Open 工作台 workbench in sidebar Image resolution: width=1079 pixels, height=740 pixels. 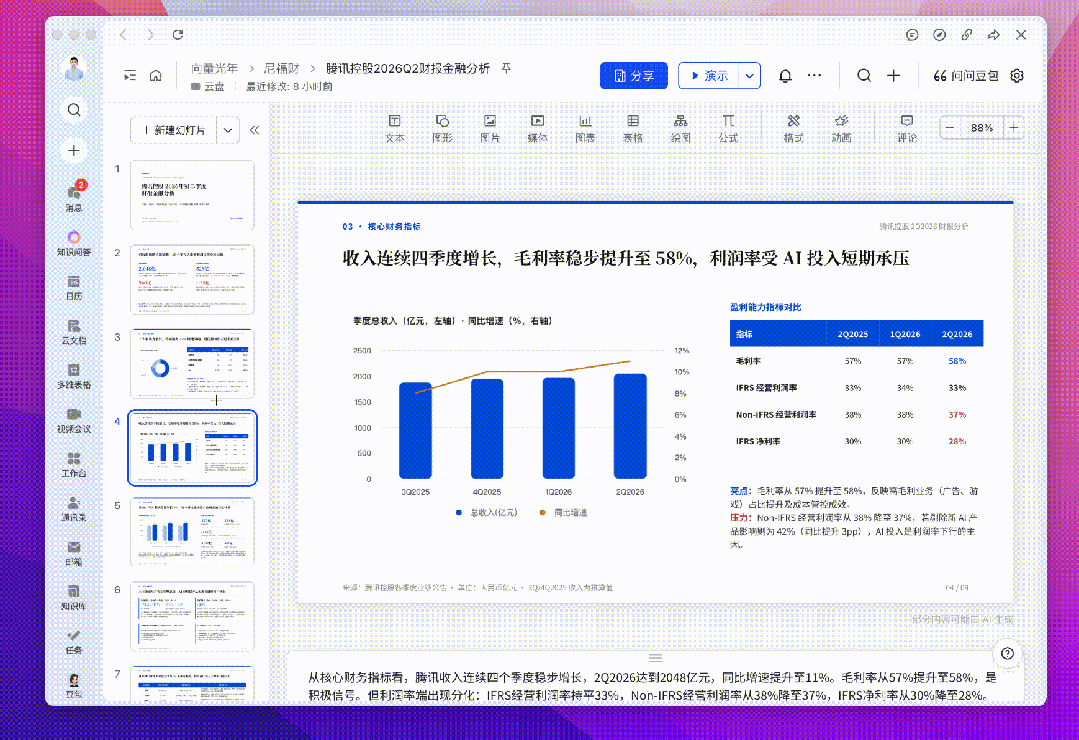(74, 465)
